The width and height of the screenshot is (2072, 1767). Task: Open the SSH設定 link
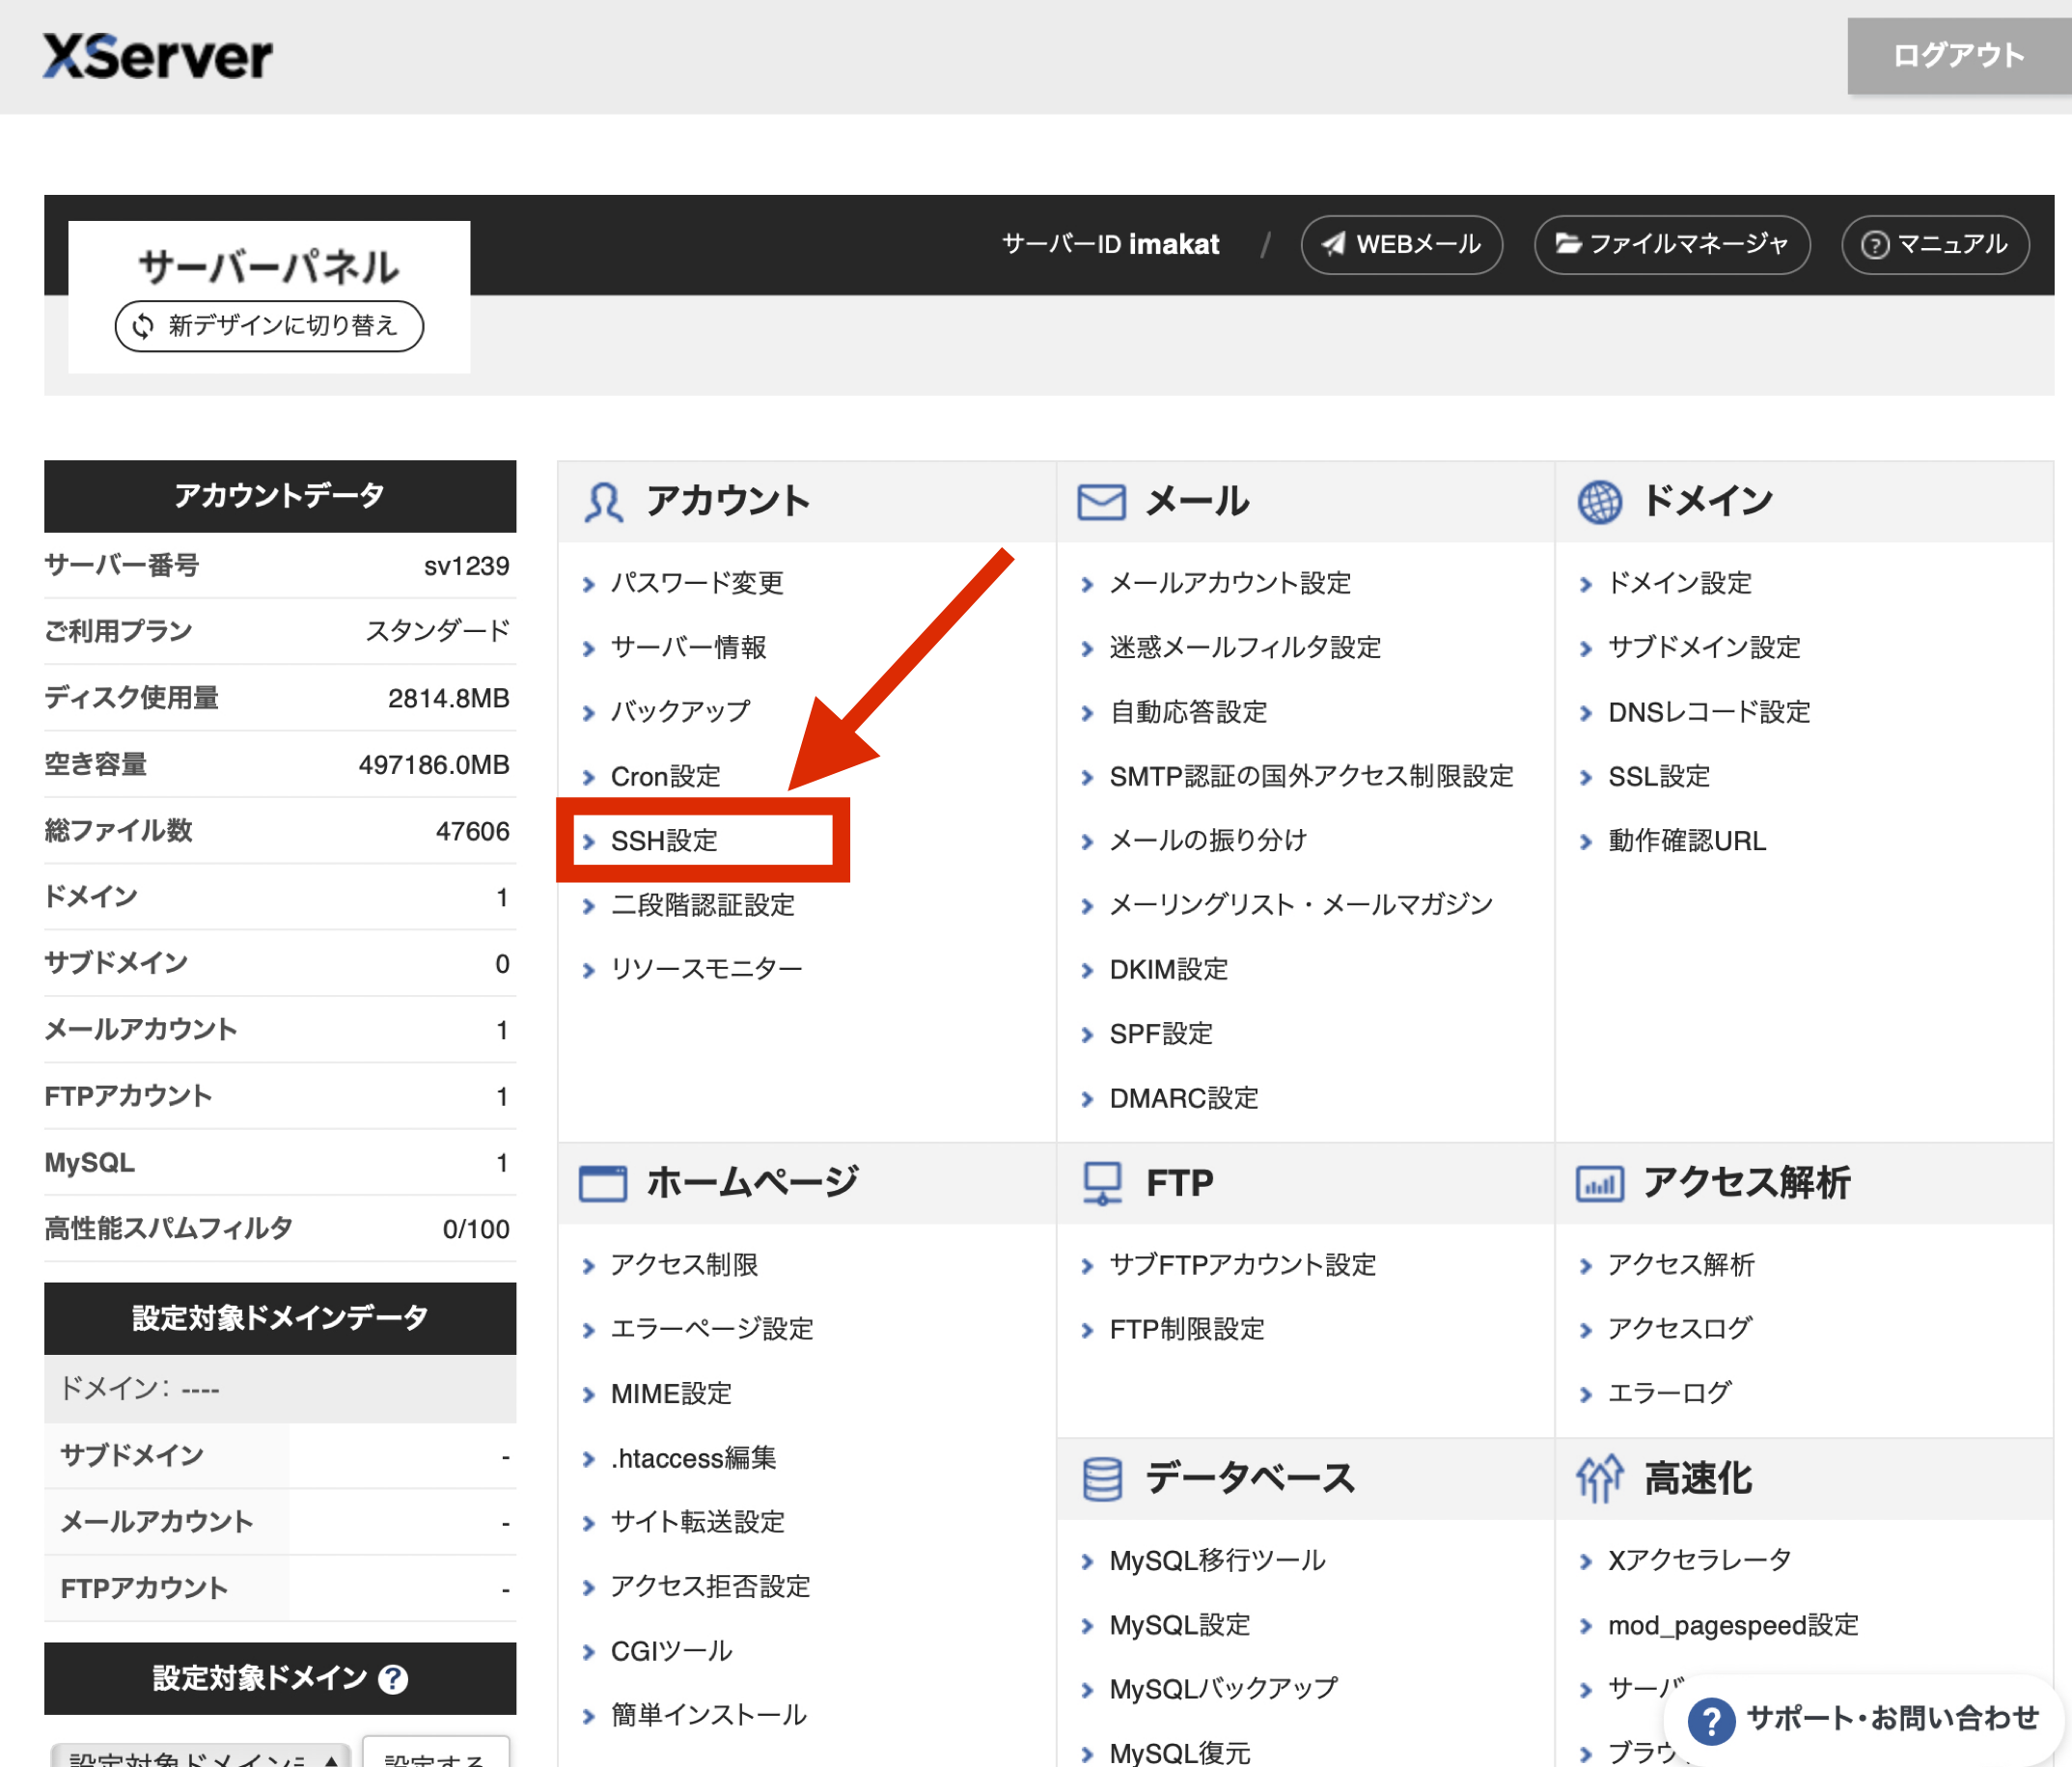click(x=664, y=841)
